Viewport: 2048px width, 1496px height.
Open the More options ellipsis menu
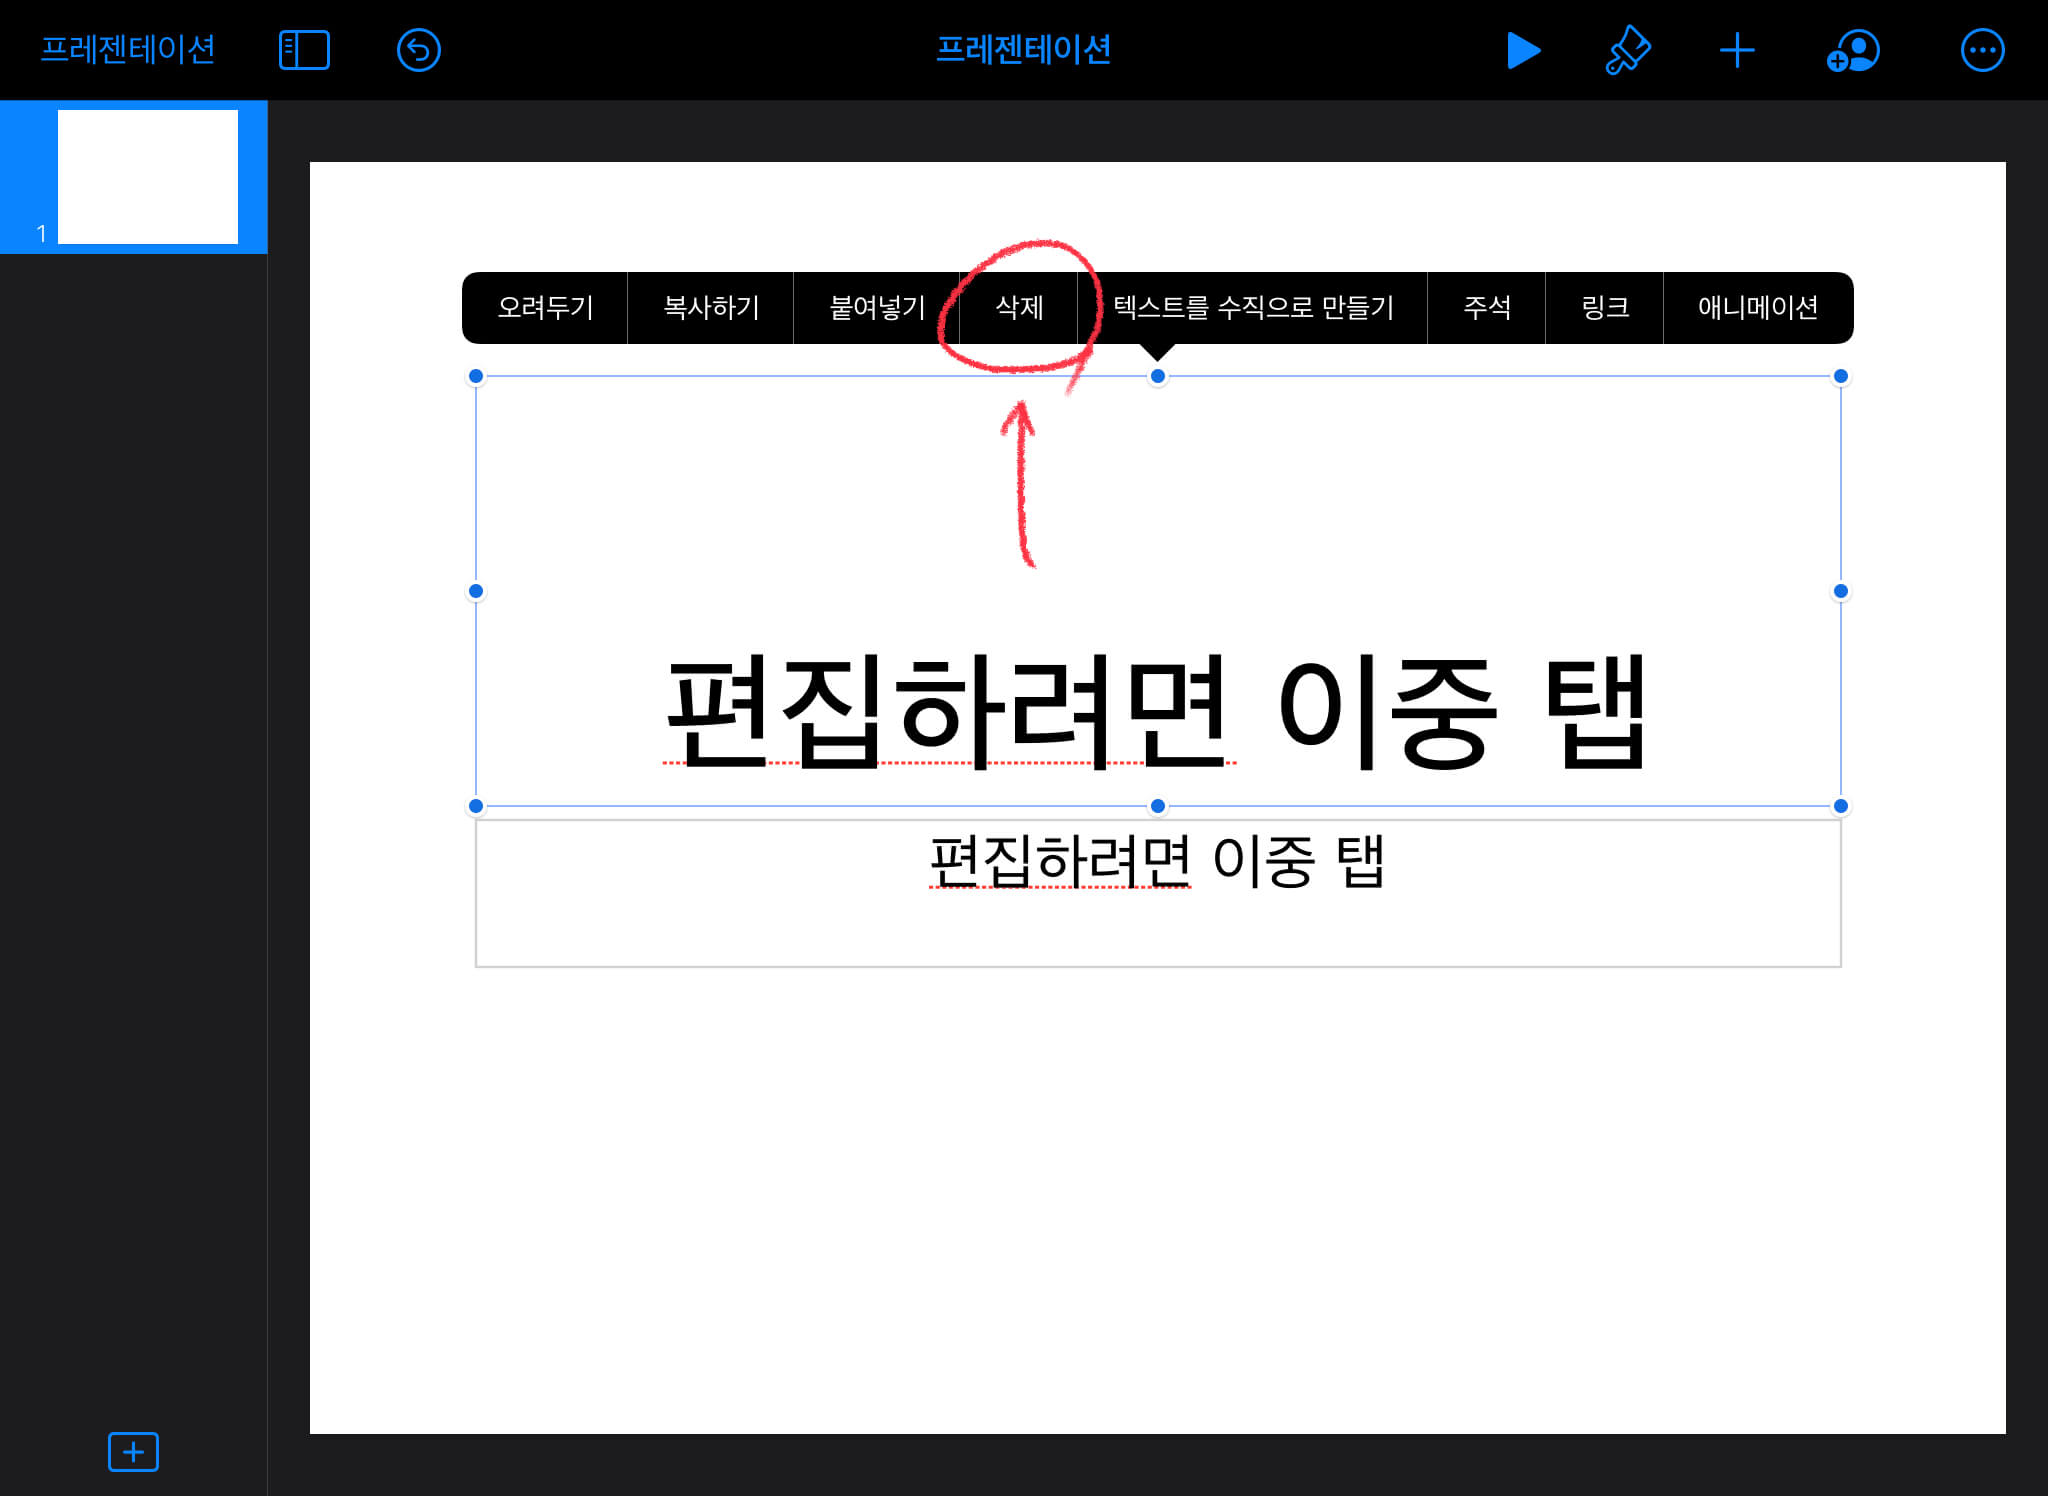1982,50
